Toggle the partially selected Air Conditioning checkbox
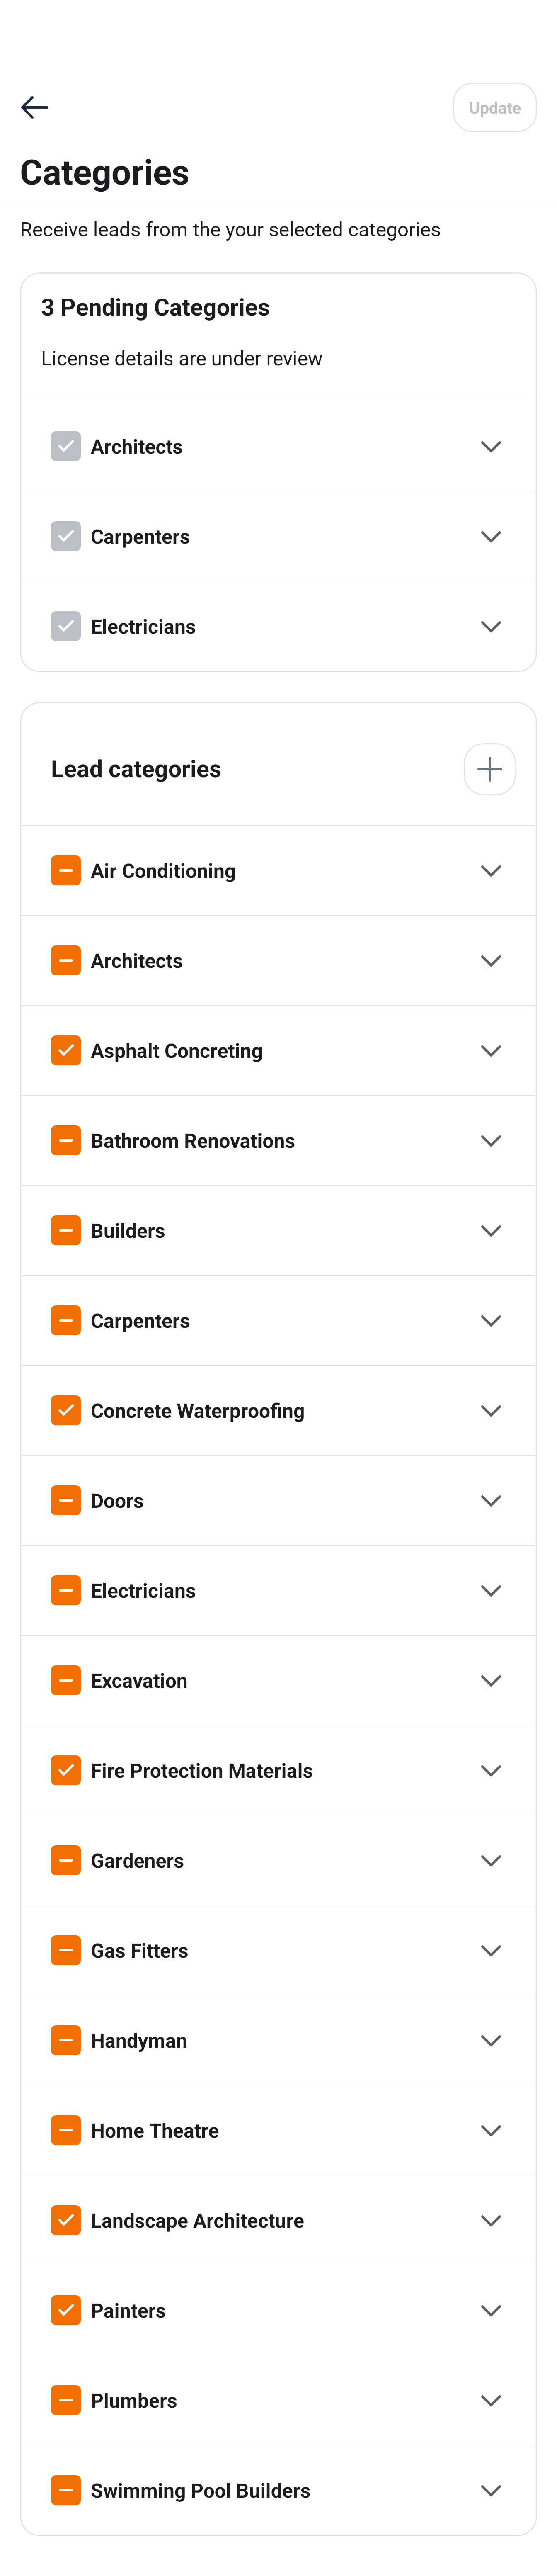 [x=66, y=870]
